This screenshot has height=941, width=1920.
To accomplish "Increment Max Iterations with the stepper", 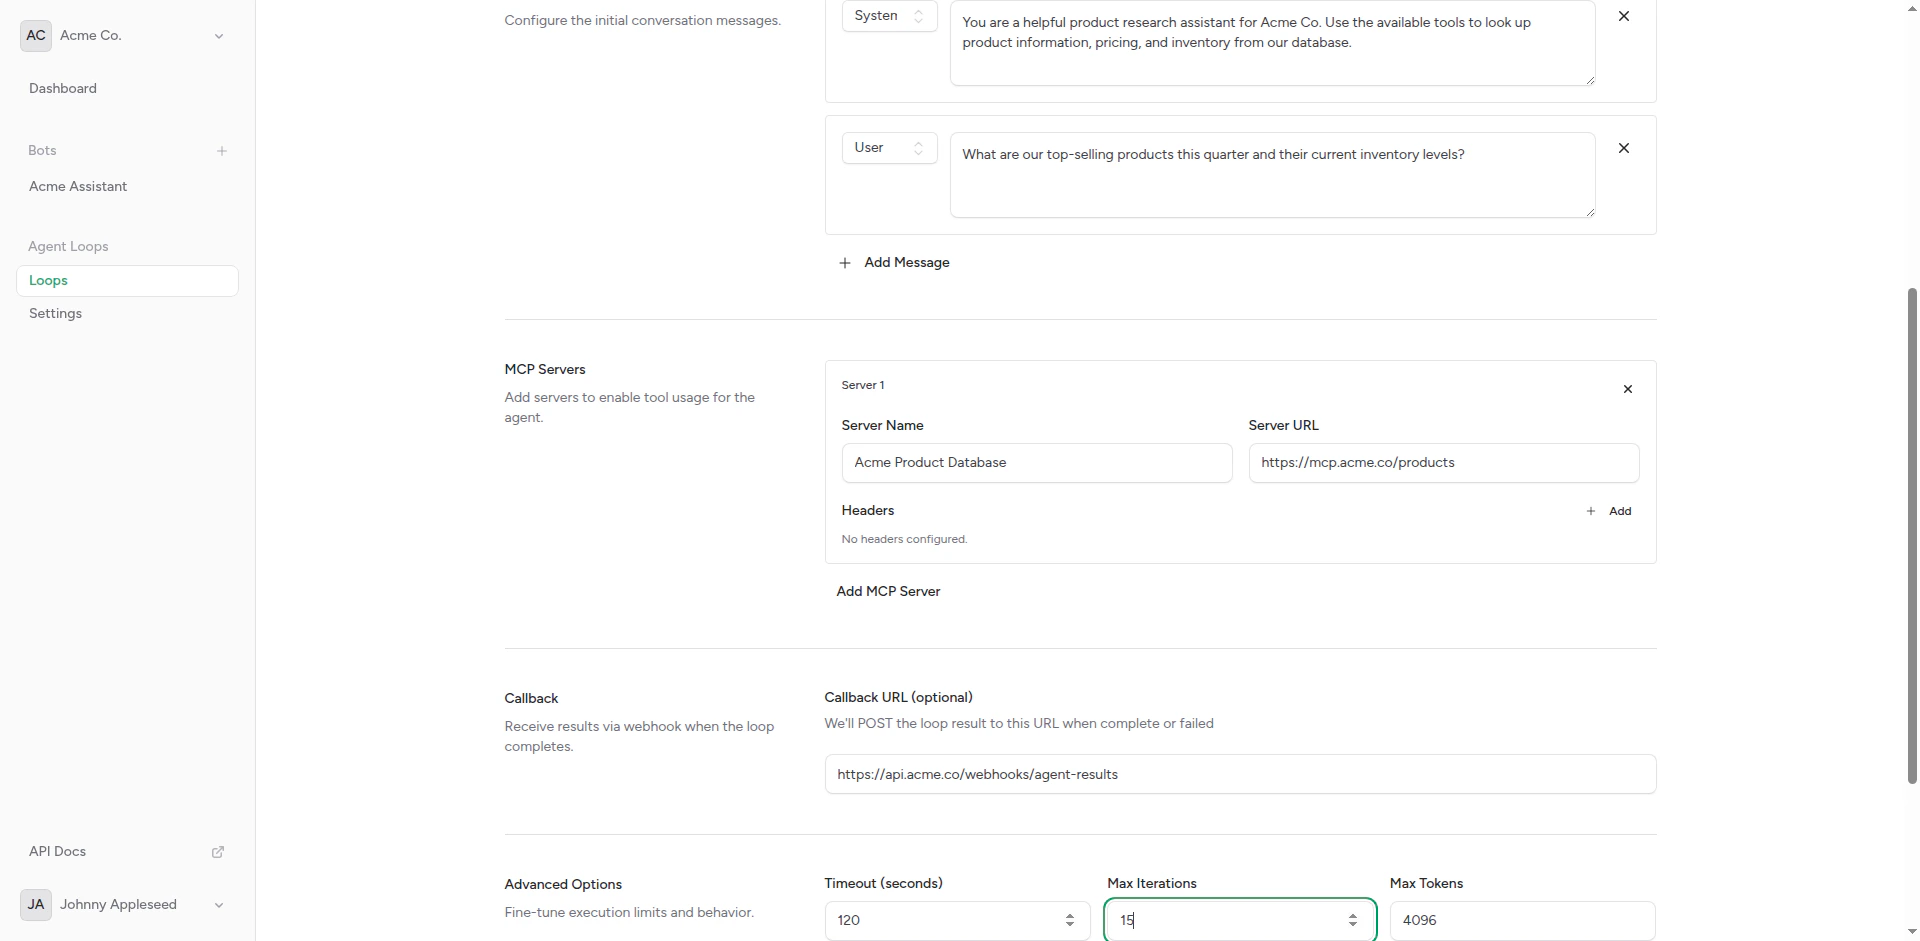I will (x=1353, y=914).
